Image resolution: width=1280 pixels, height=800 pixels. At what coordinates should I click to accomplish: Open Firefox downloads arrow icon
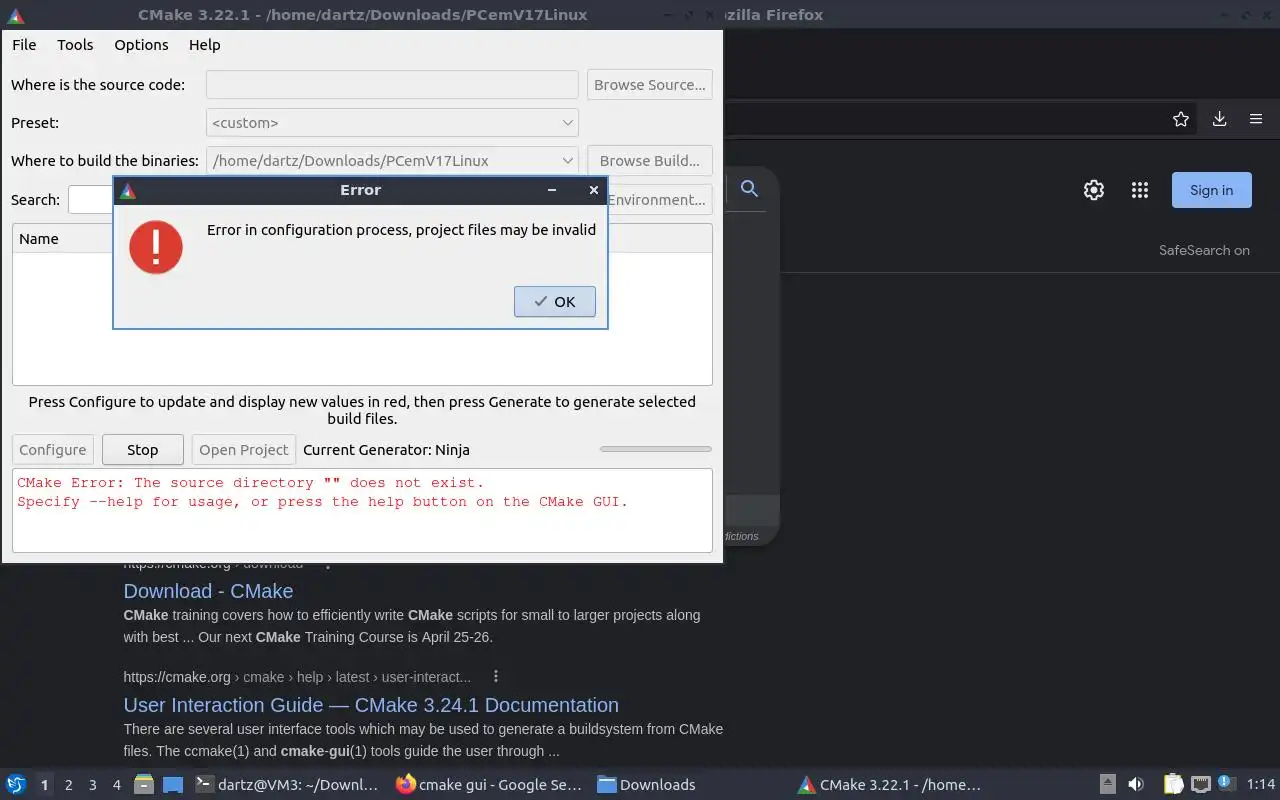1219,119
